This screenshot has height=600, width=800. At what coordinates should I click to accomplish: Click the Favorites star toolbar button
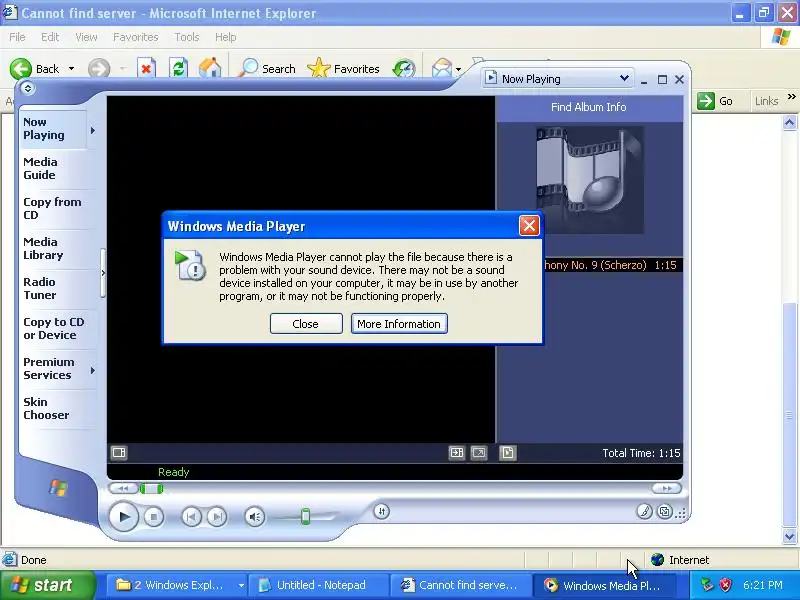click(344, 69)
